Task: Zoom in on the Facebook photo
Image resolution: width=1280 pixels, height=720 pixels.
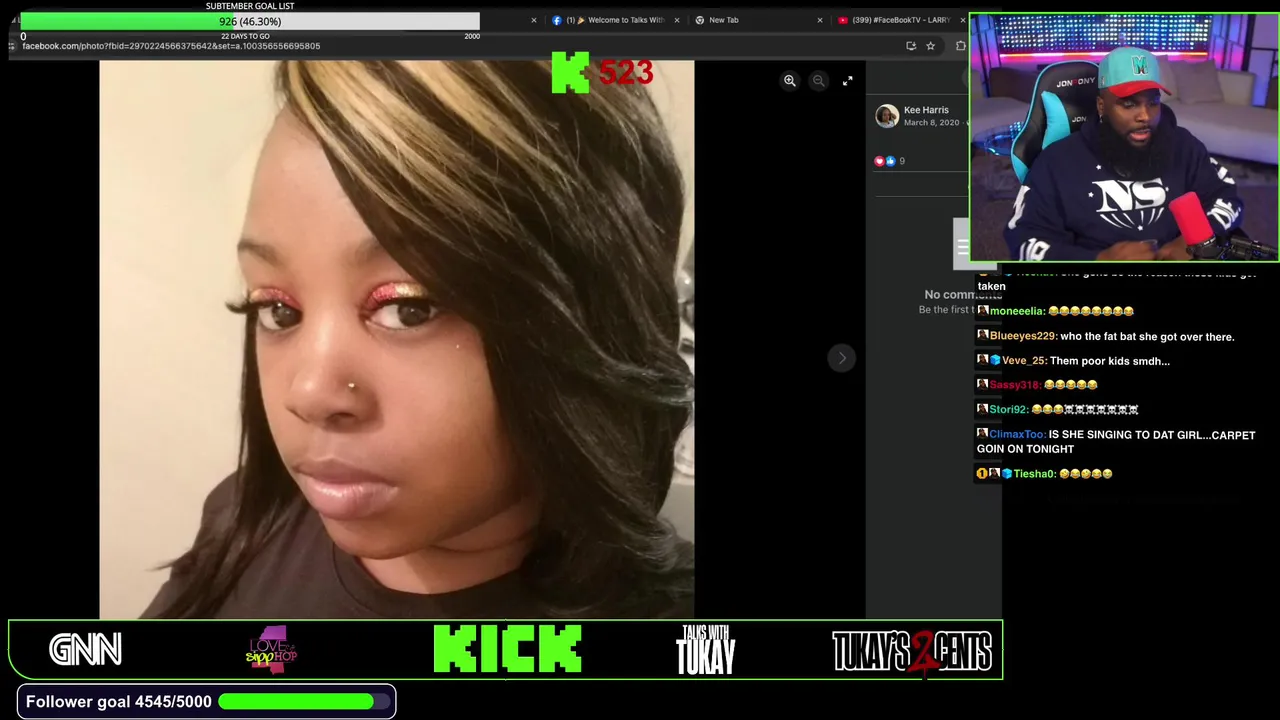Action: click(789, 81)
